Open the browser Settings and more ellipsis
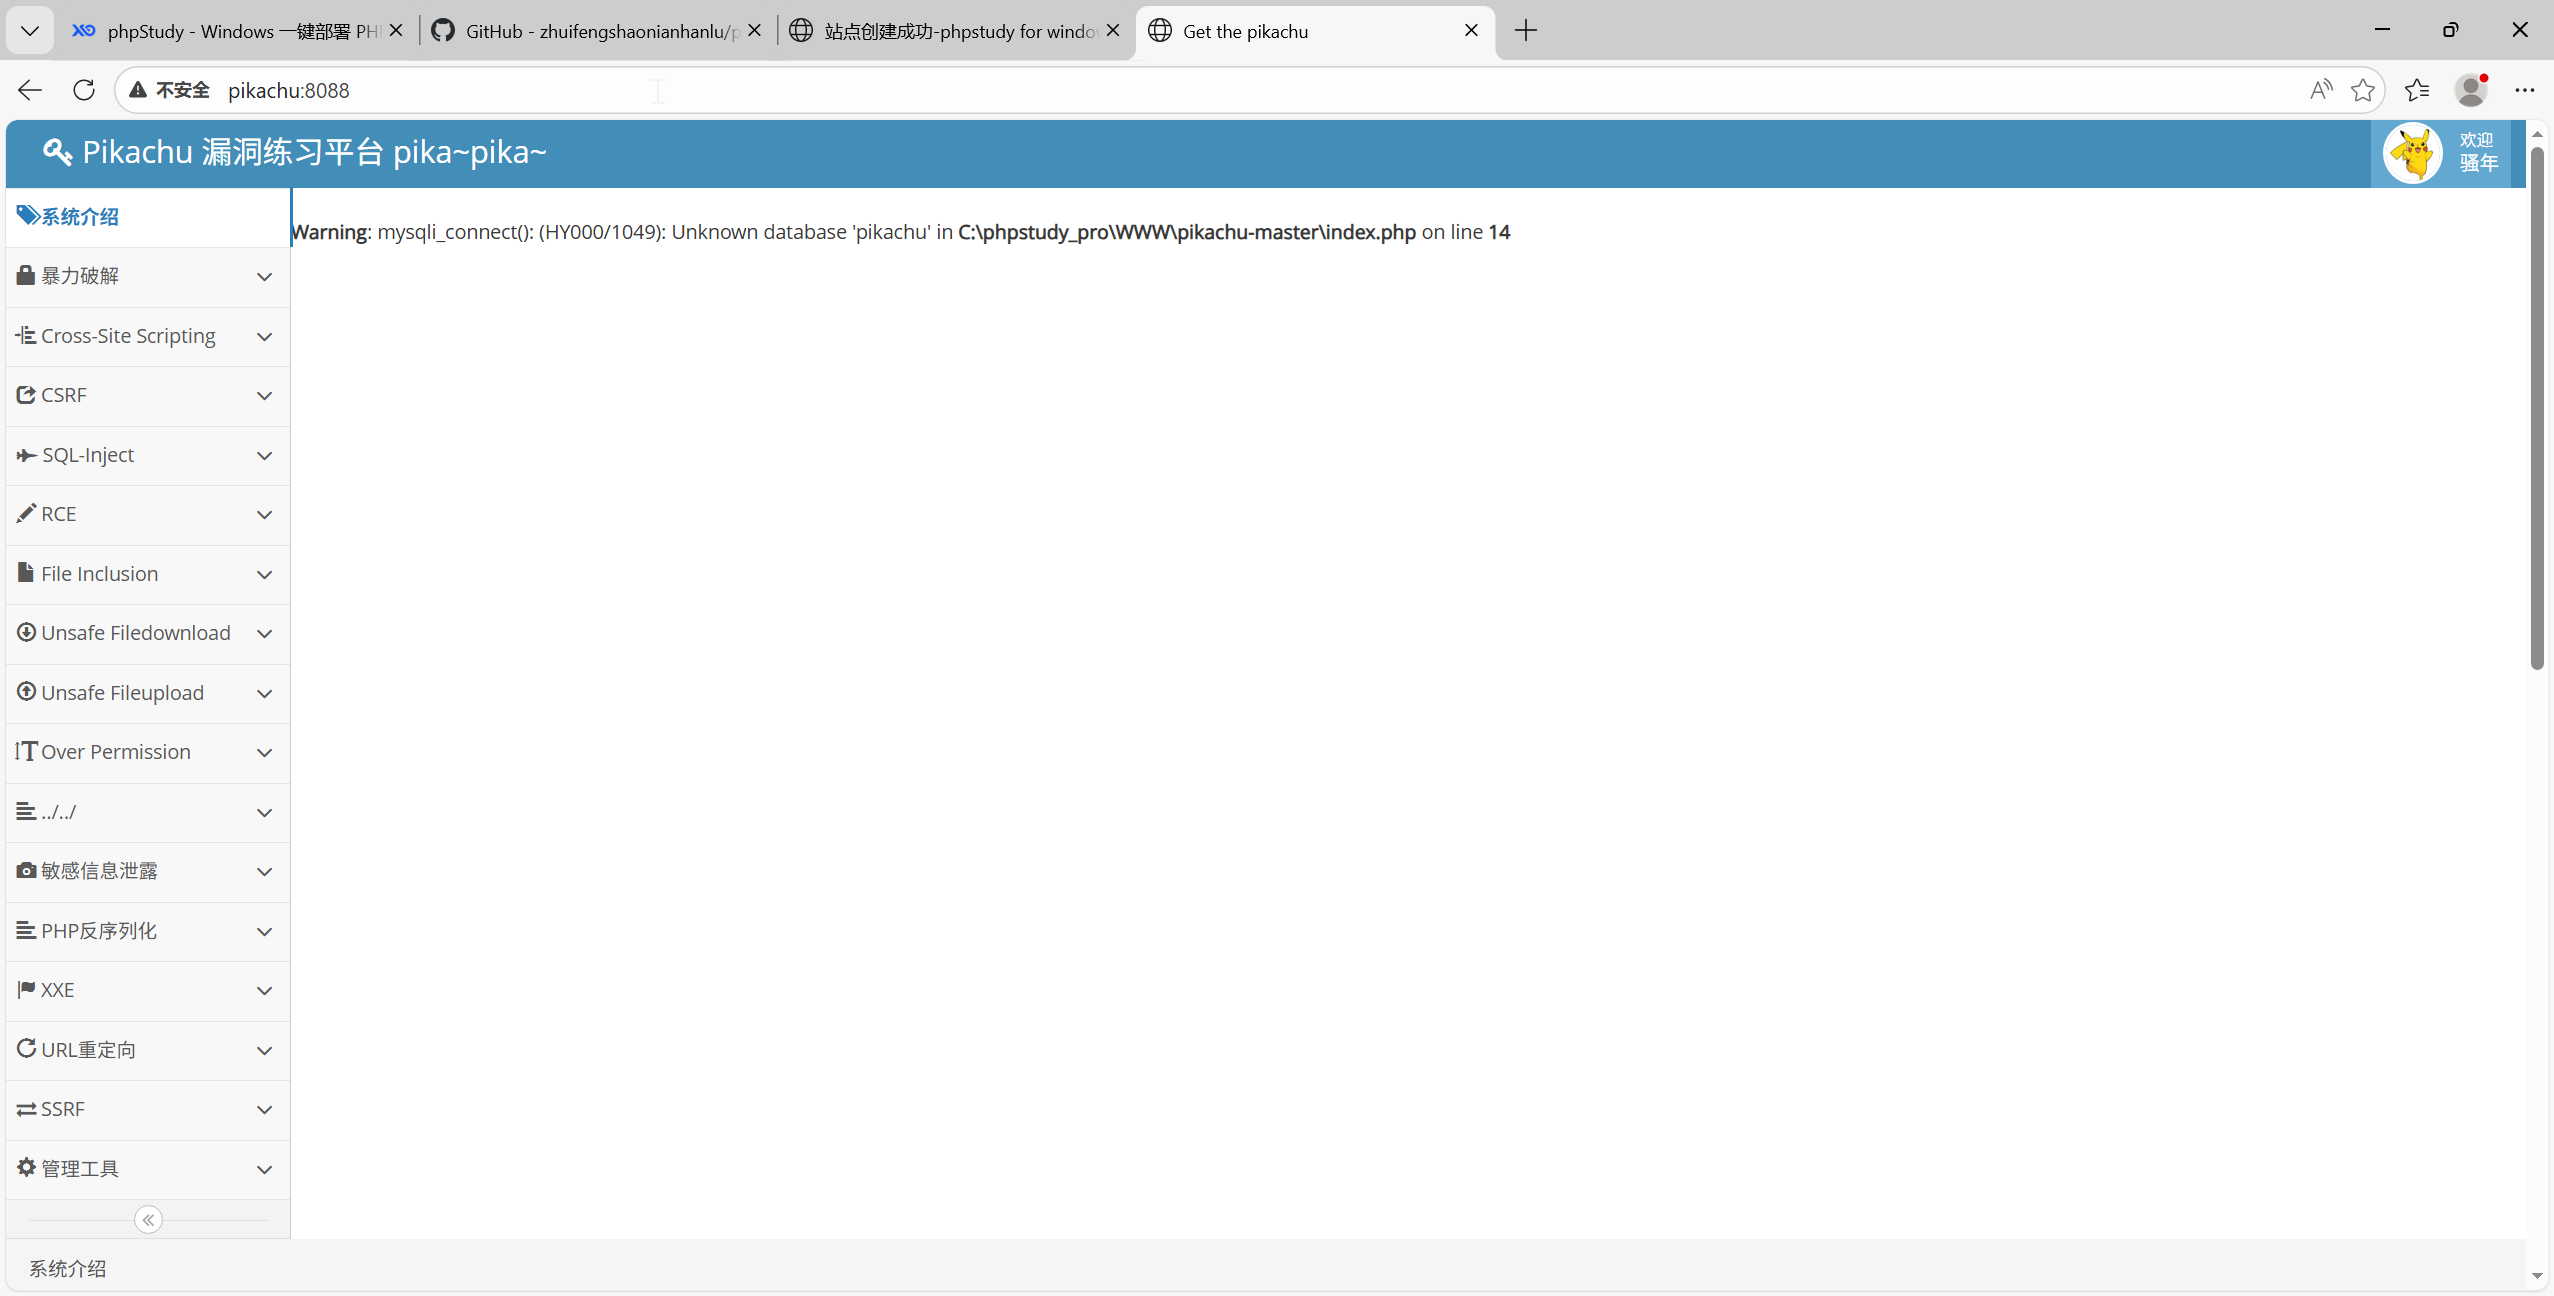The image size is (2554, 1296). pyautogui.click(x=2525, y=90)
